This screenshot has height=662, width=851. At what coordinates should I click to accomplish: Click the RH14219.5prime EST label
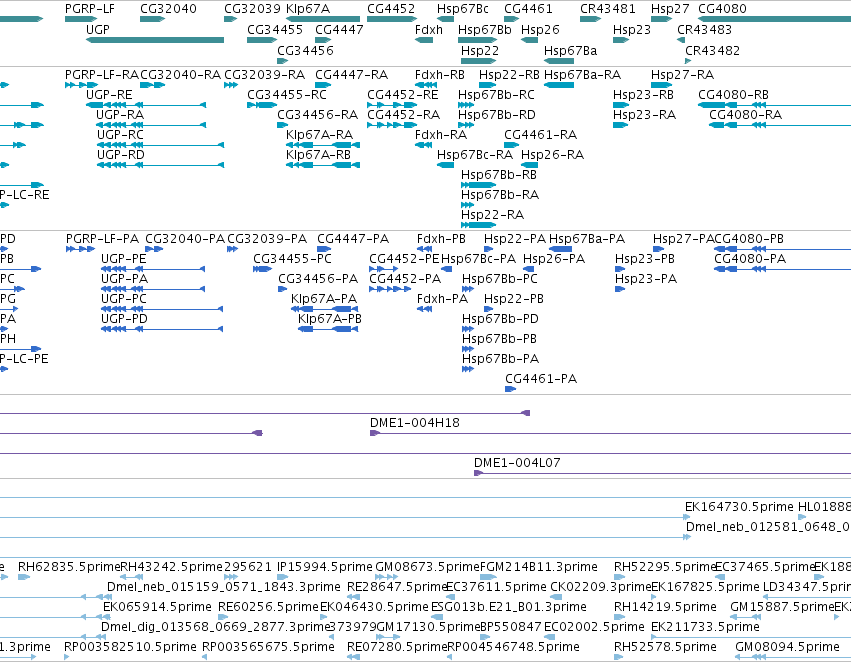pyautogui.click(x=665, y=607)
